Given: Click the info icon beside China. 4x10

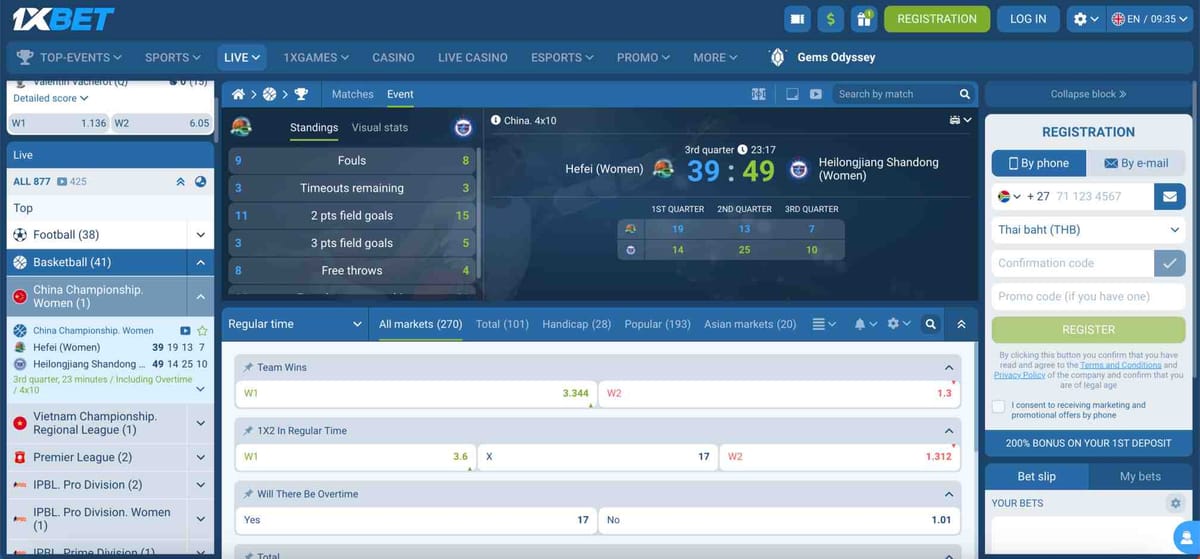Looking at the screenshot, I should click(x=496, y=120).
